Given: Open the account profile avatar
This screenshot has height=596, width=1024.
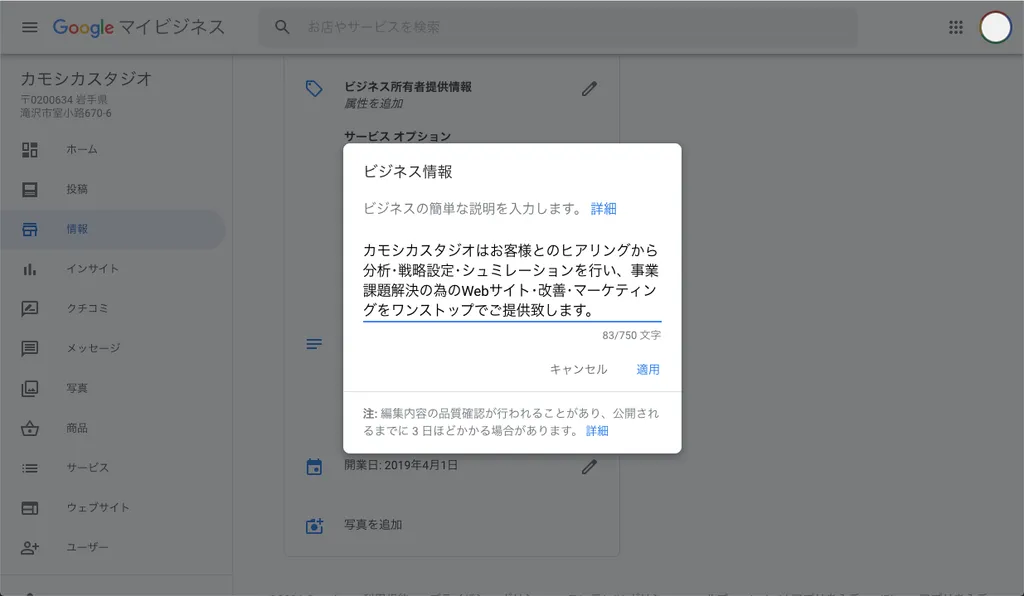Looking at the screenshot, I should [995, 27].
